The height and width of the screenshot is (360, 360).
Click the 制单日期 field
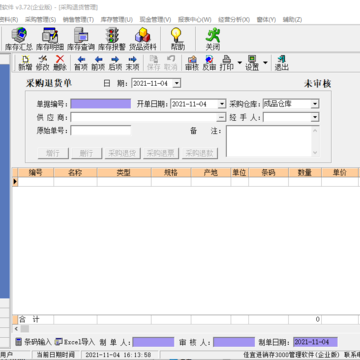(315, 342)
